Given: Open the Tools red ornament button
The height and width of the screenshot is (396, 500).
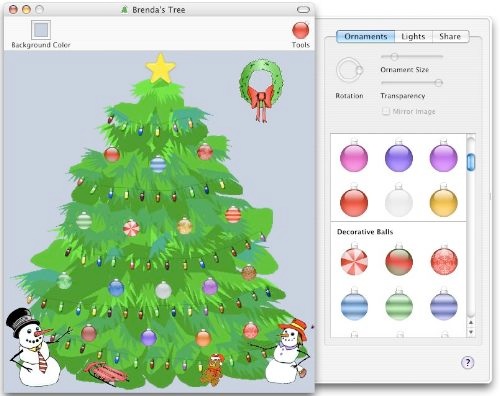Looking at the screenshot, I should 300,30.
